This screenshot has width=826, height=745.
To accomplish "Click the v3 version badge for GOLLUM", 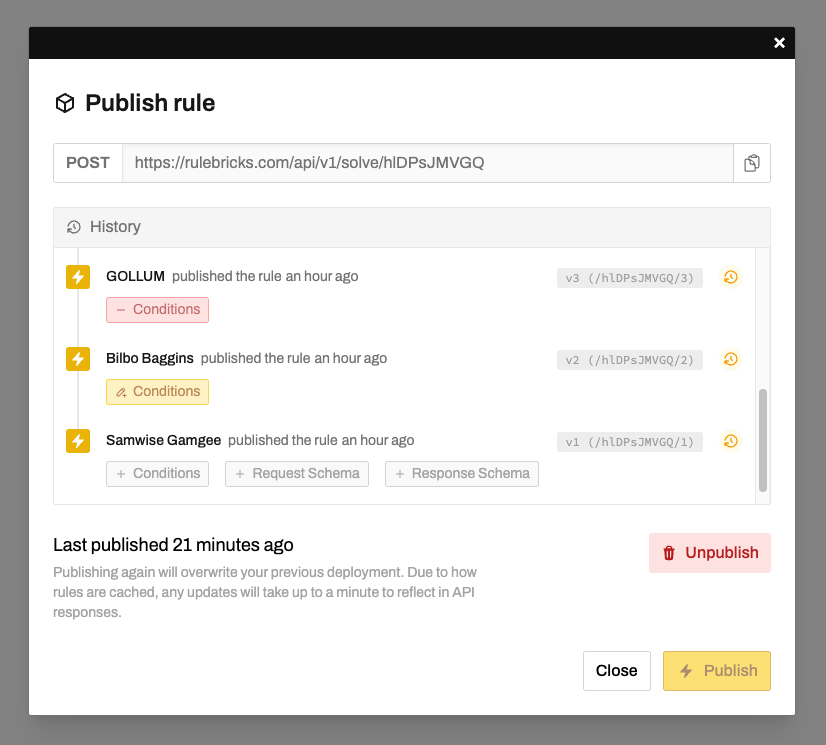I will click(629, 277).
